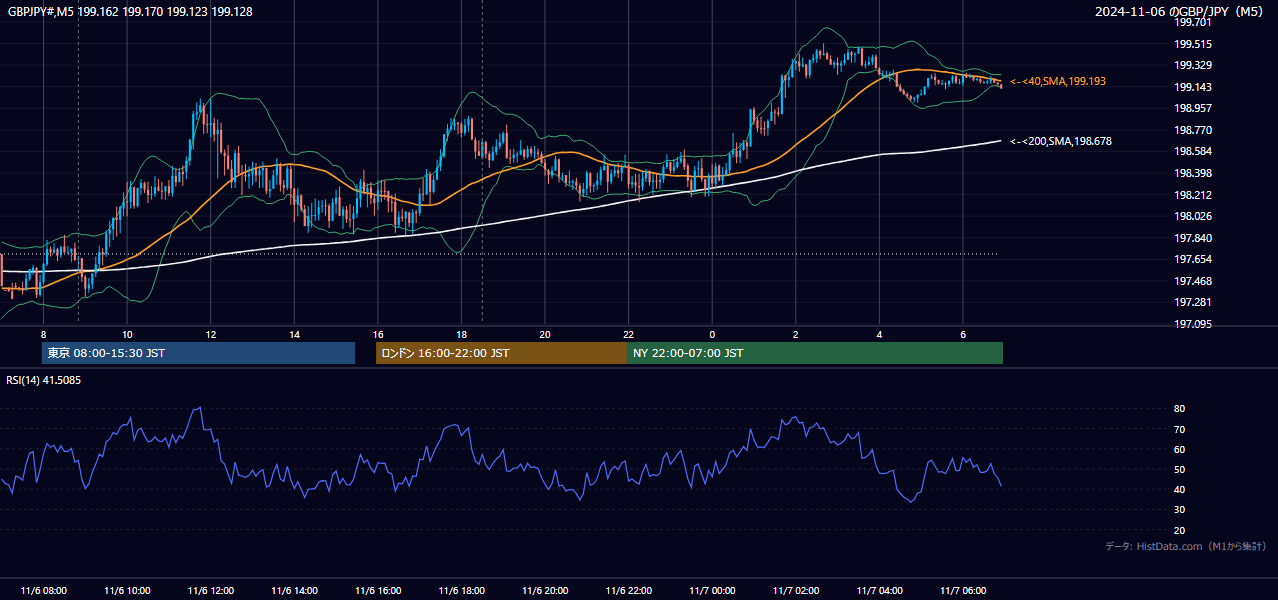Image resolution: width=1278 pixels, height=600 pixels.
Task: Click hour label 12 under the price chart
Action: pyautogui.click(x=211, y=334)
